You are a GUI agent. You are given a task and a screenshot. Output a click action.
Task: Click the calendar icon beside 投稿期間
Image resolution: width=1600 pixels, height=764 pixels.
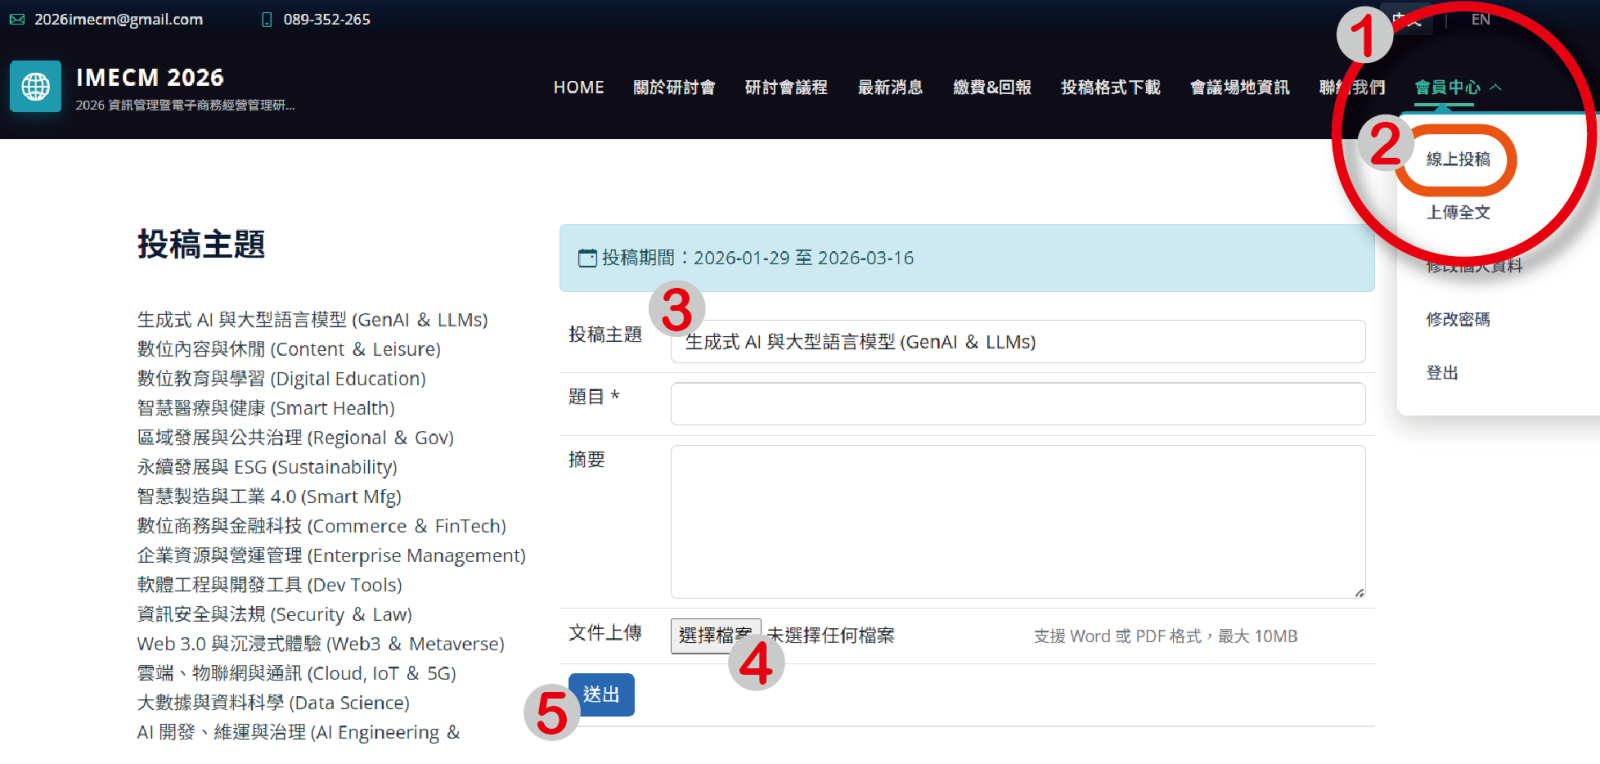587,258
